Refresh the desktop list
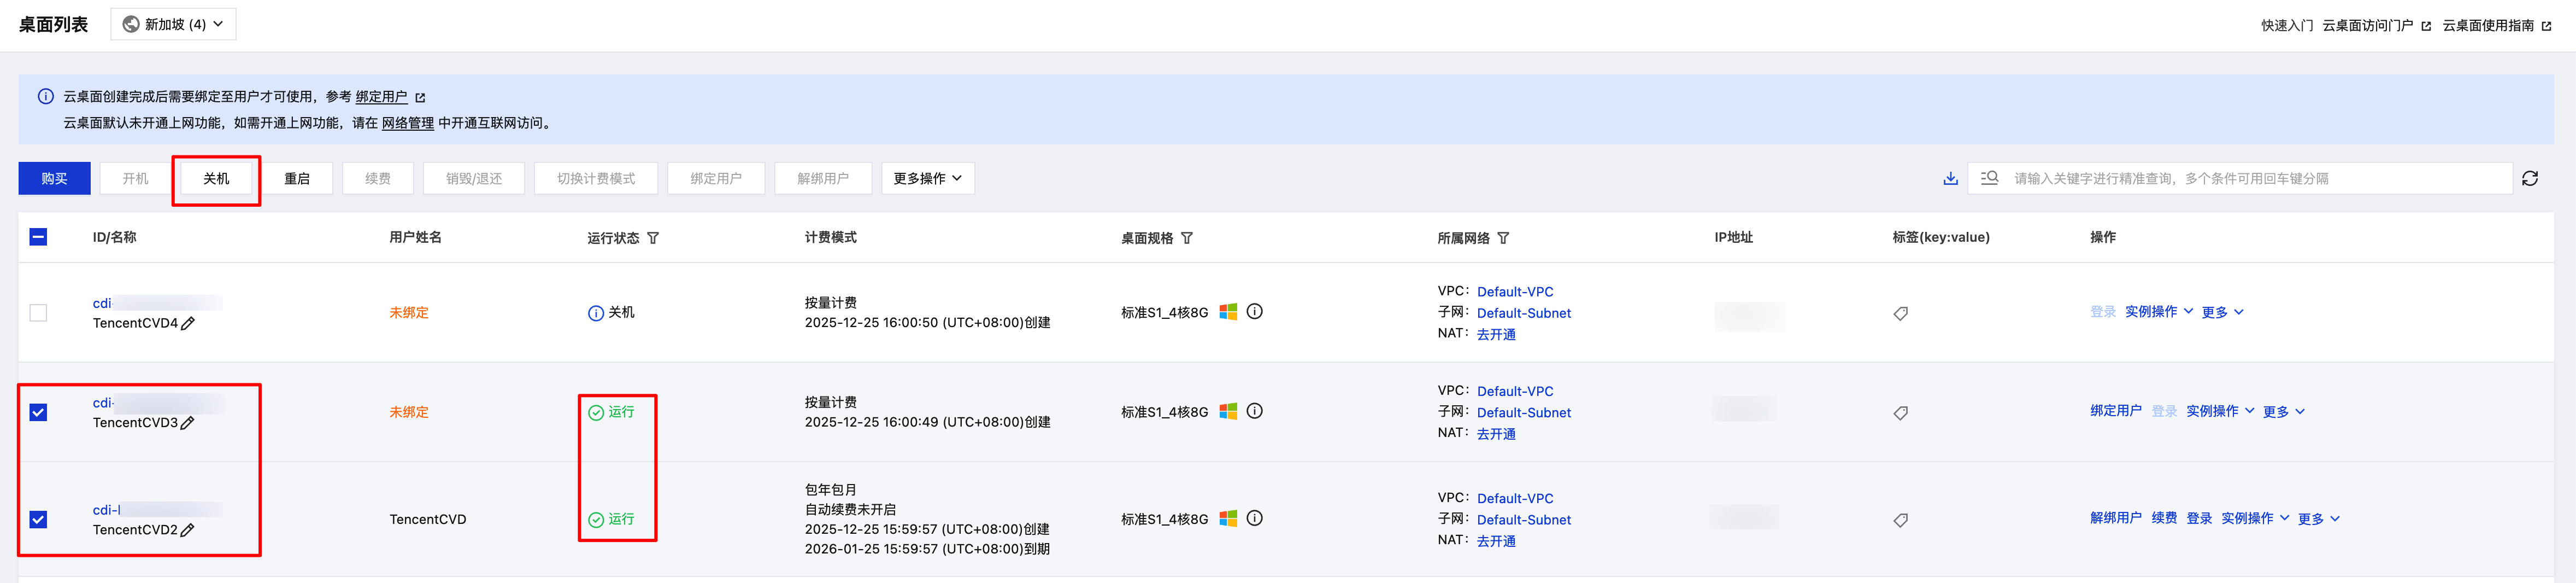 point(2529,179)
